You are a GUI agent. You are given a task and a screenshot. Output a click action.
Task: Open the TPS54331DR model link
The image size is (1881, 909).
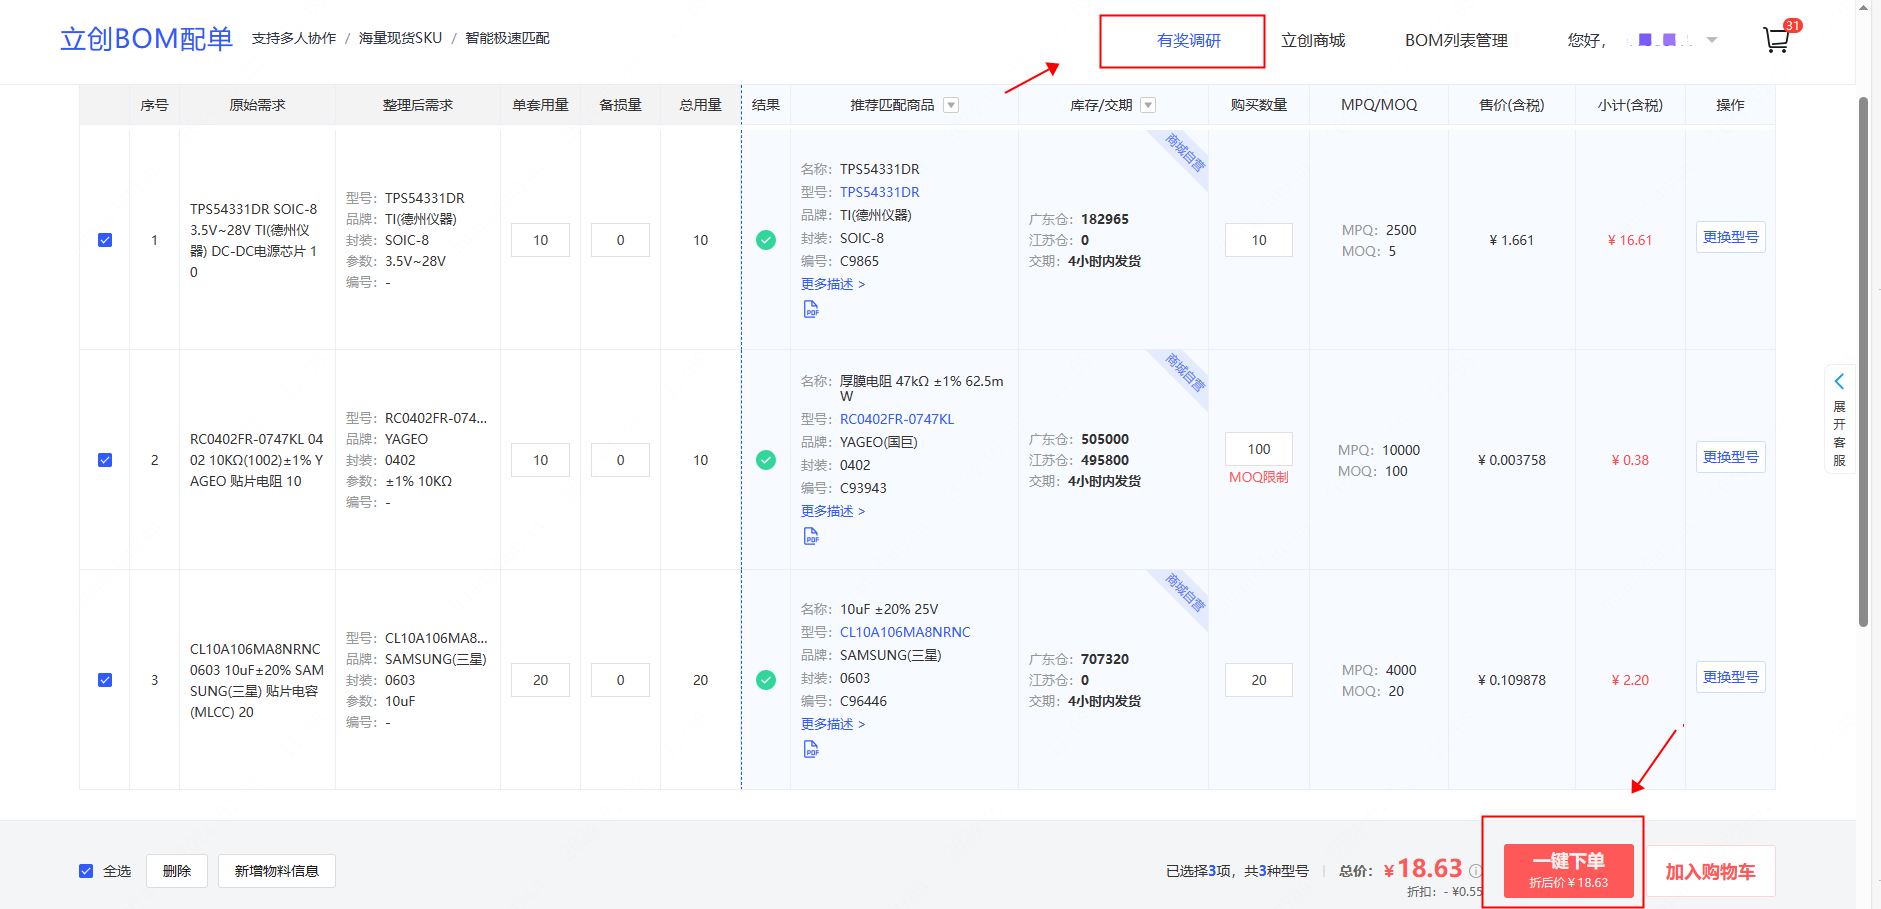click(x=880, y=192)
